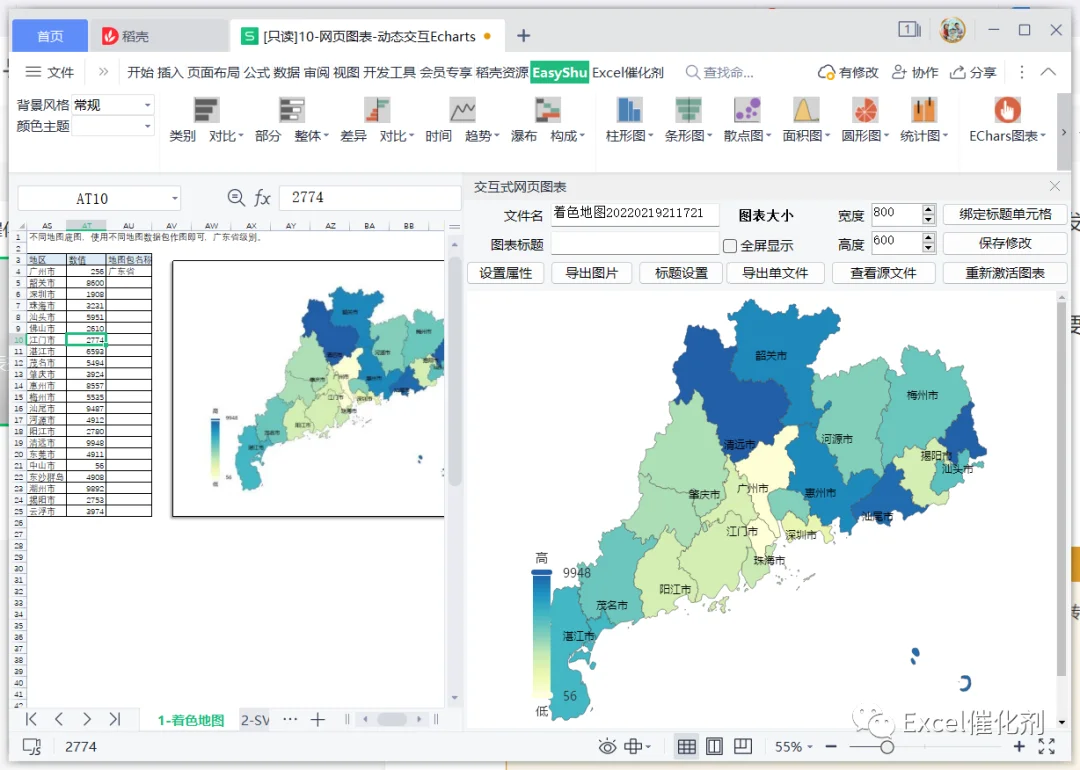Open the 圆形图 pie chart icon
The width and height of the screenshot is (1080, 770).
(865, 110)
